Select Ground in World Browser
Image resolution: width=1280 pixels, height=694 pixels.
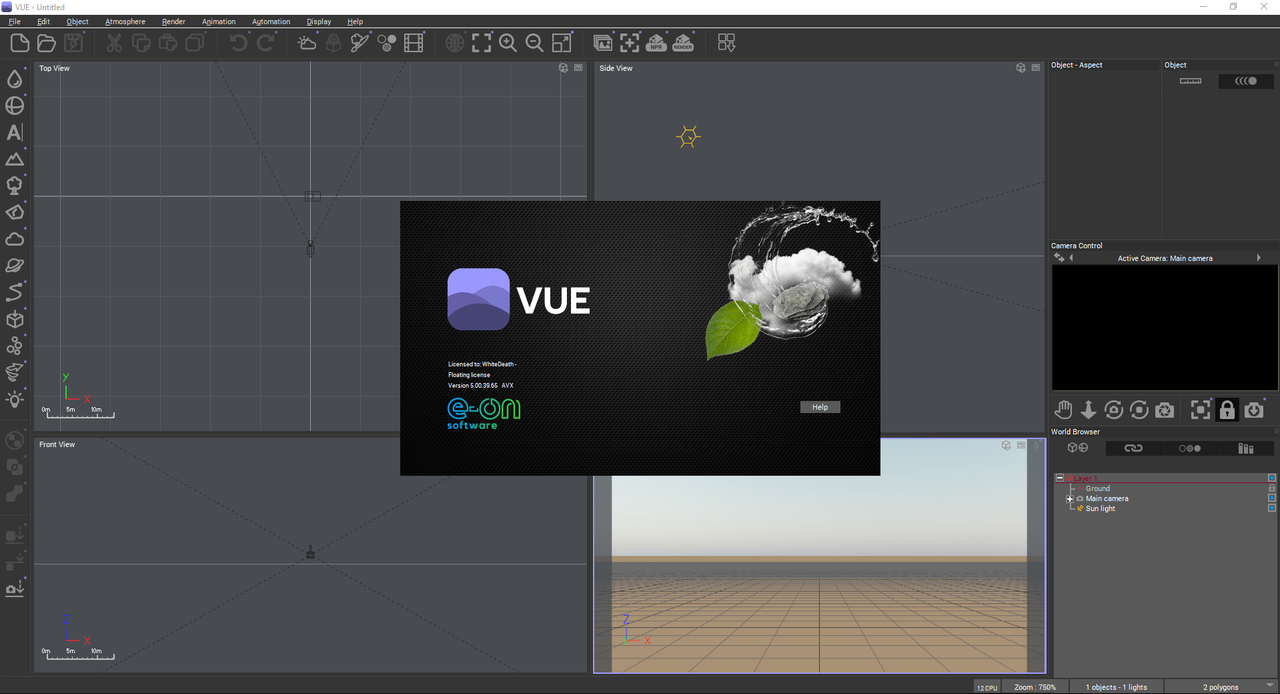pos(1097,488)
